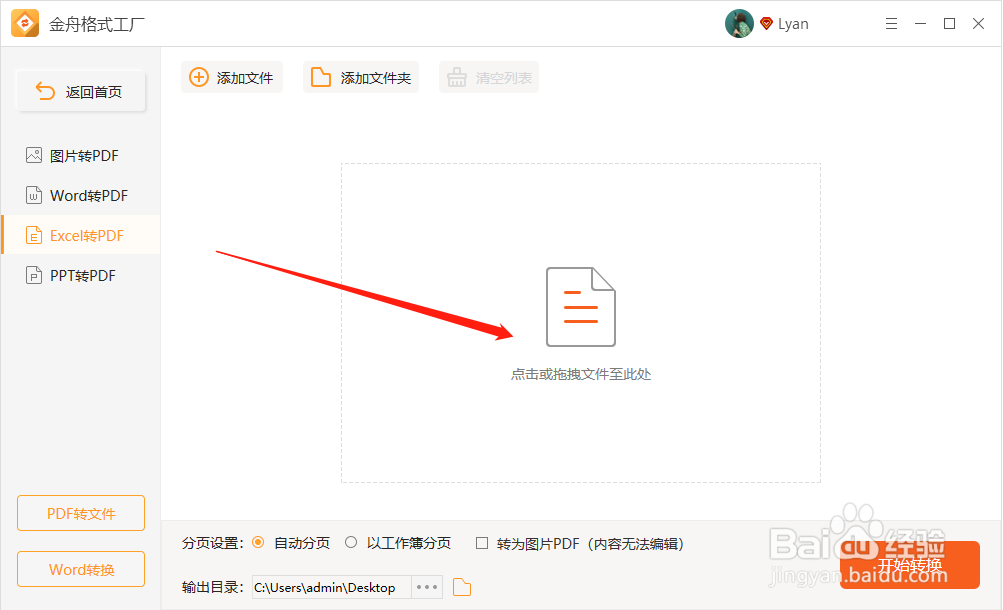
Task: Click the PDF转文件 button
Action: 80,513
